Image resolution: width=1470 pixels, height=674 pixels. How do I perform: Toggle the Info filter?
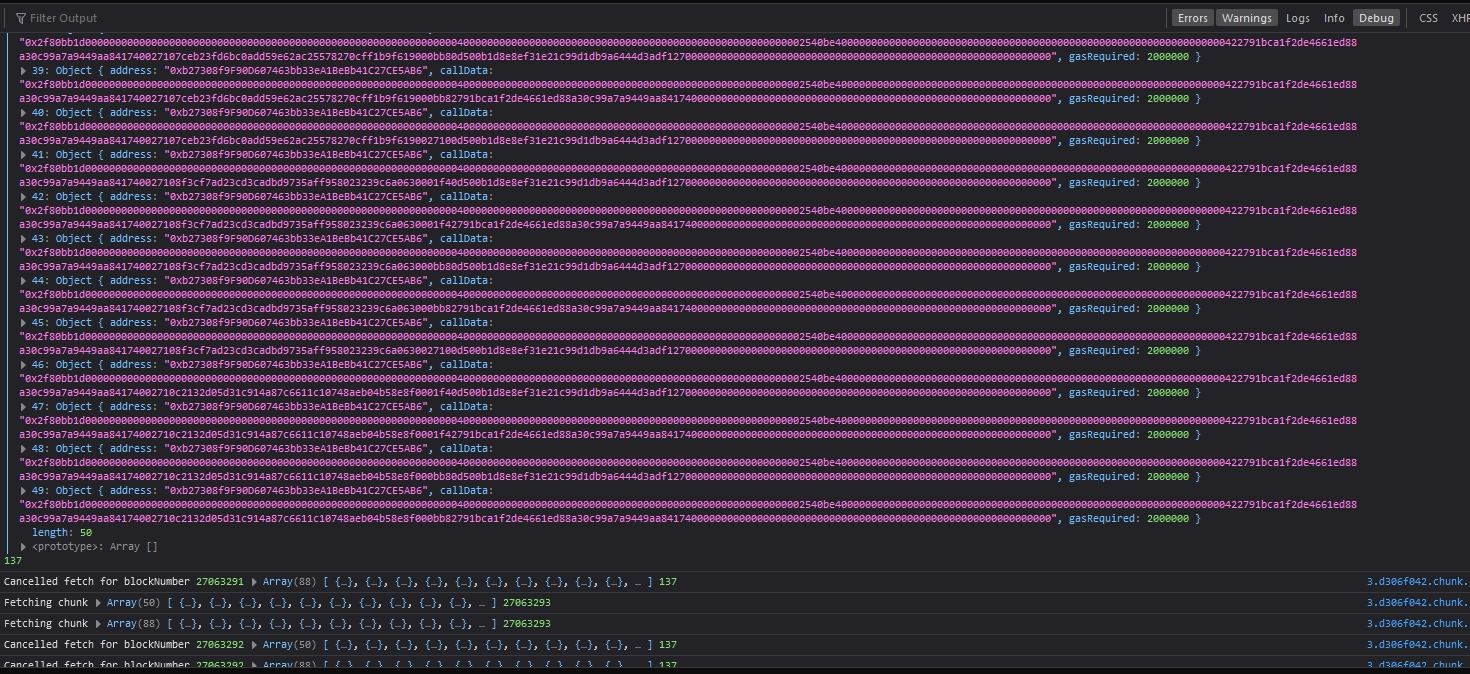click(x=1334, y=18)
